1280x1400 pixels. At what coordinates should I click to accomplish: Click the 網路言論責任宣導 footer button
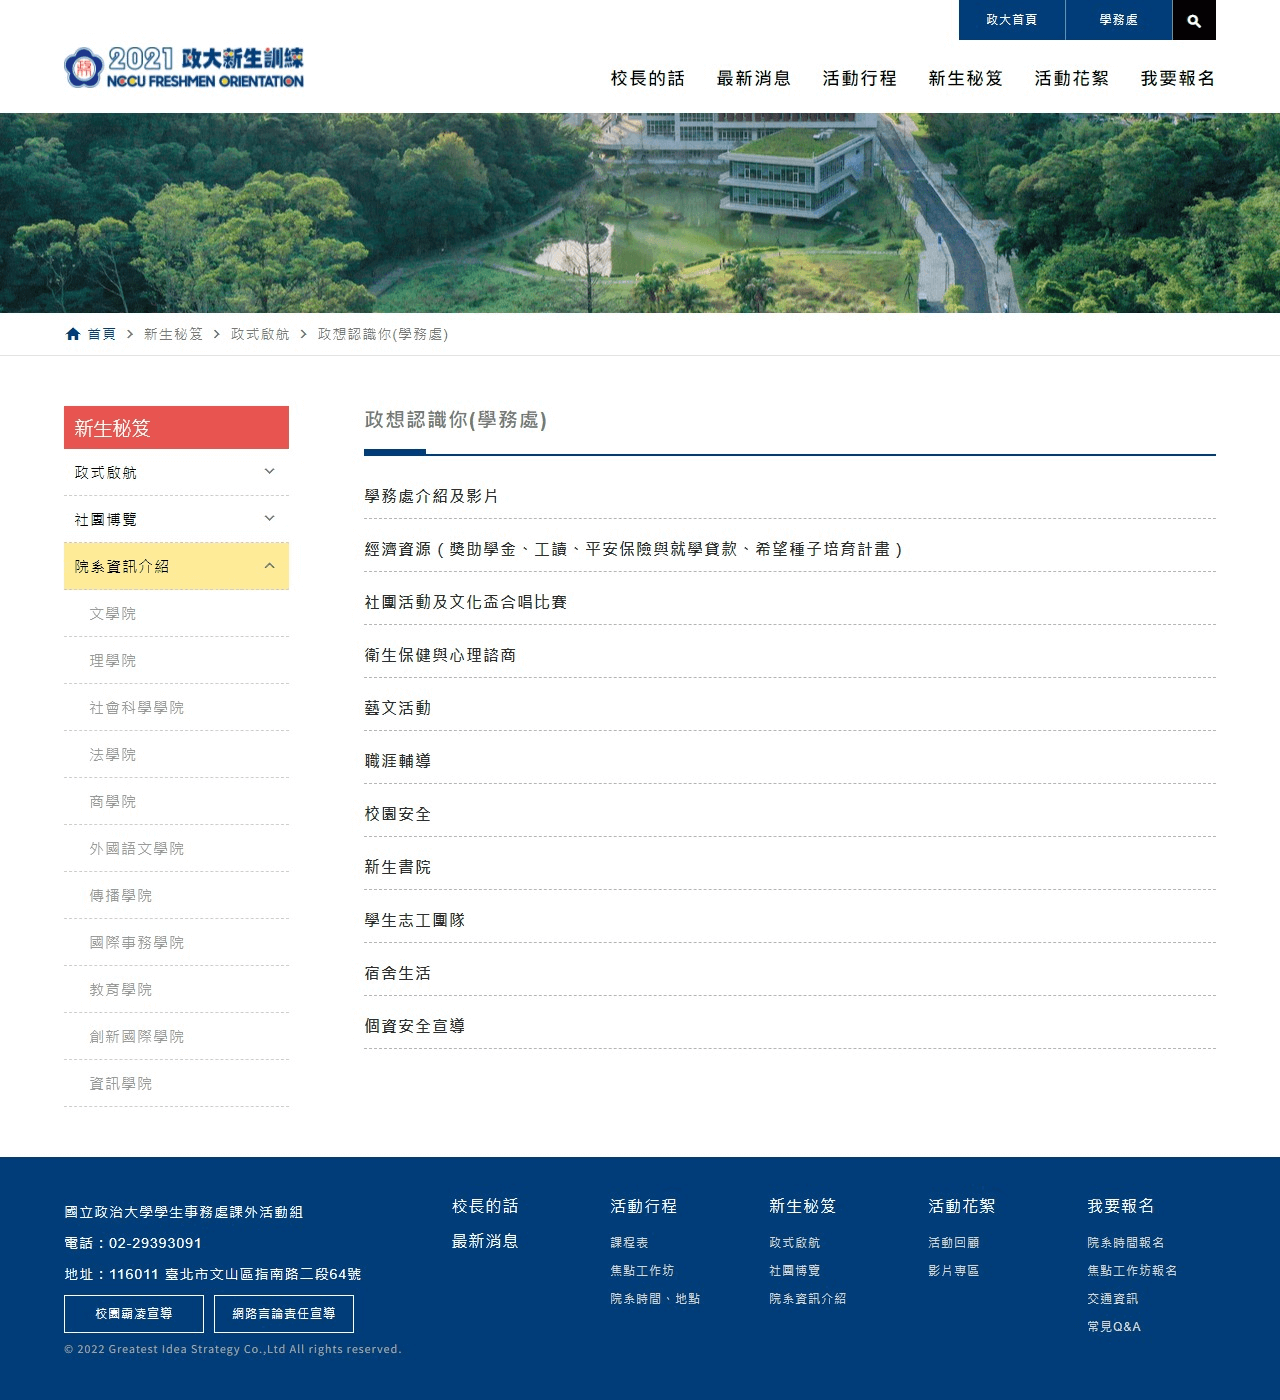[x=284, y=1314]
